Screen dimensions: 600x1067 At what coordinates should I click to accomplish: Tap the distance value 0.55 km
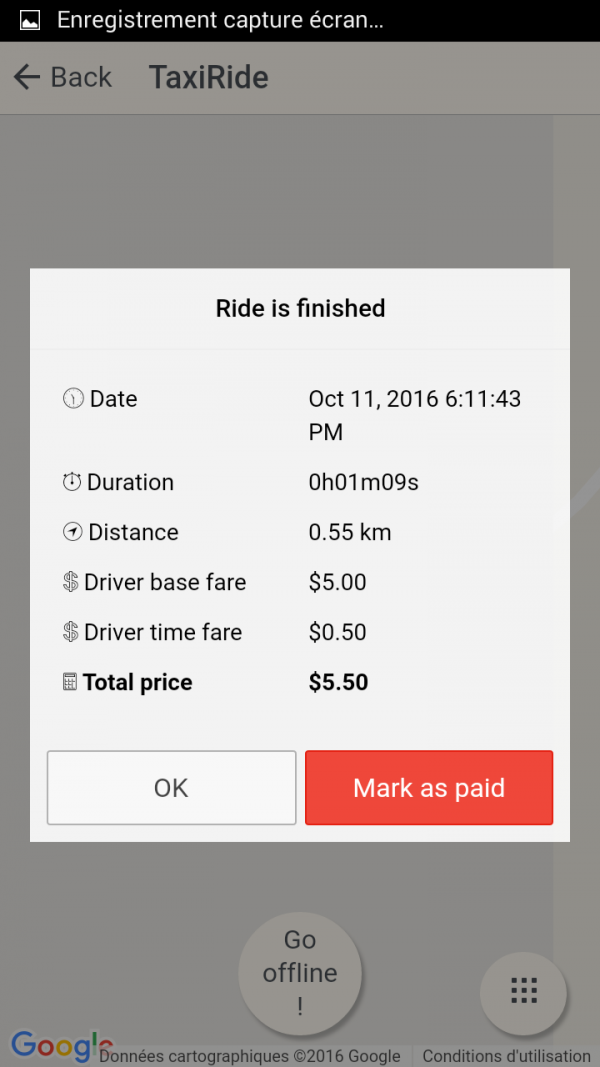click(x=350, y=532)
